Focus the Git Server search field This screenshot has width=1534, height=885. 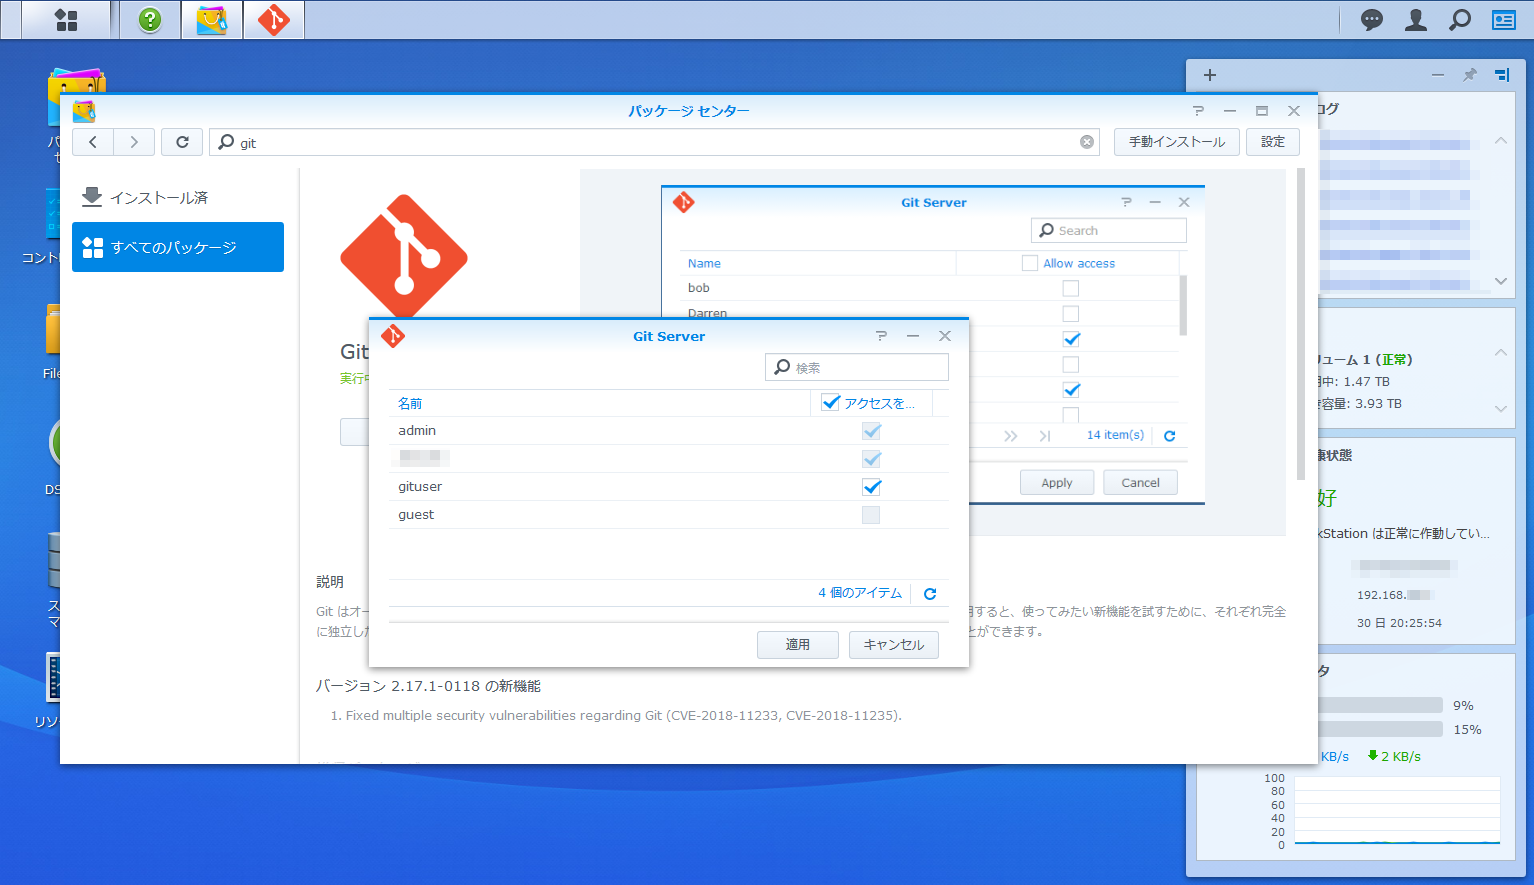click(x=857, y=368)
